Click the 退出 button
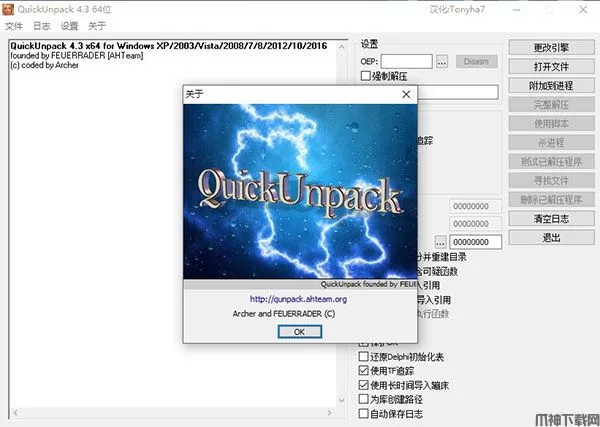The image size is (600, 427). pyautogui.click(x=551, y=238)
